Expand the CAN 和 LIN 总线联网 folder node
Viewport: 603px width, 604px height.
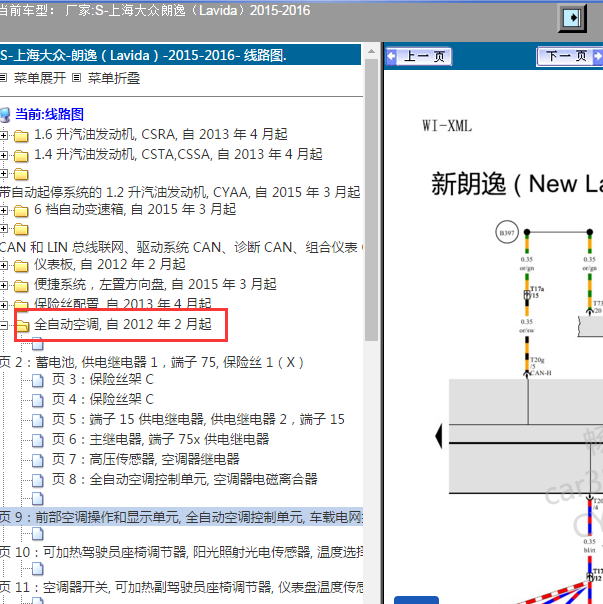(x=3, y=228)
